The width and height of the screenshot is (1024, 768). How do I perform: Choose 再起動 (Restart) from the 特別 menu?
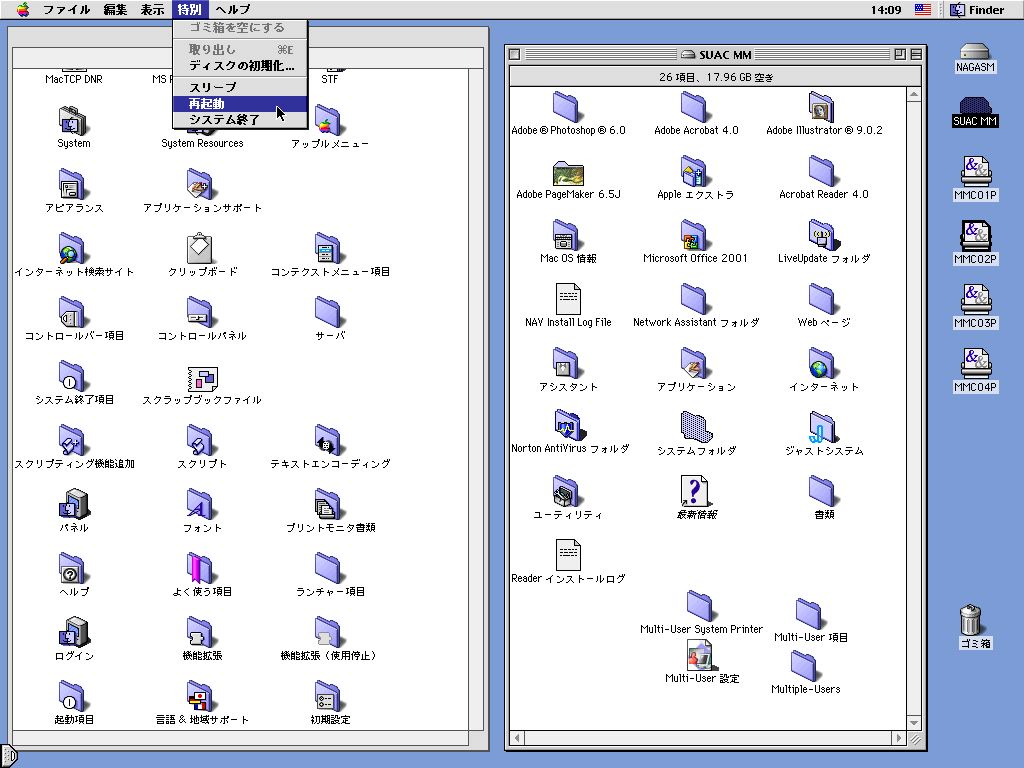point(240,104)
